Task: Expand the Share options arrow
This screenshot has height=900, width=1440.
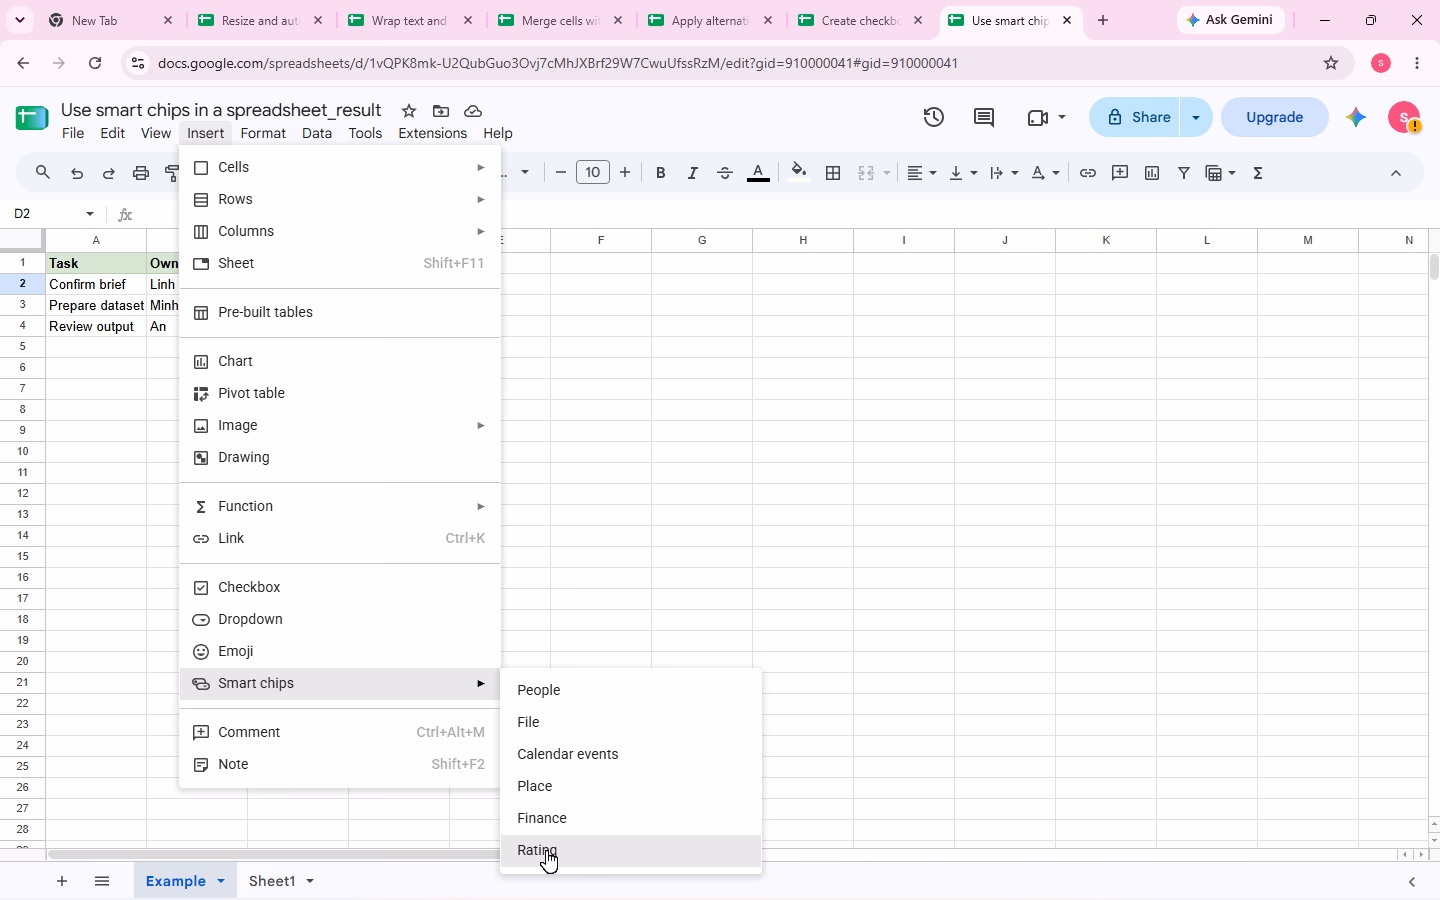Action: pos(1196,117)
